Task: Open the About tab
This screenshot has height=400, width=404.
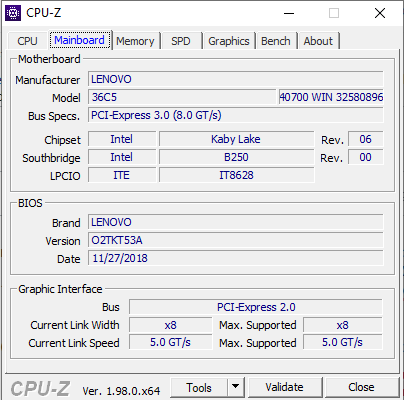Action: click(318, 41)
